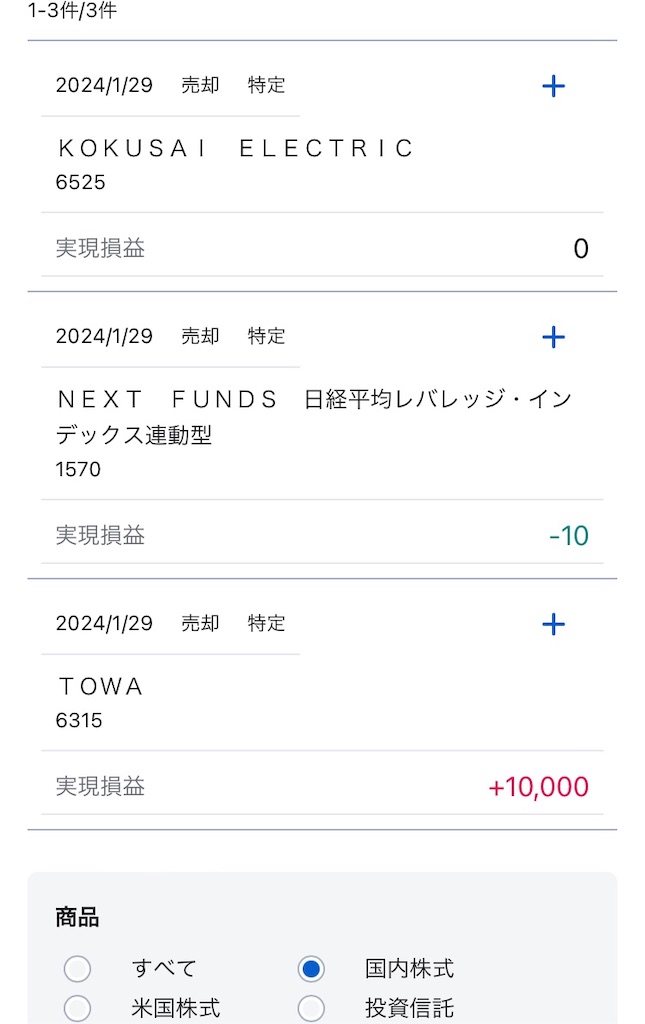Click the +10,000 realized profit value
Image resolution: width=645 pixels, height=1024 pixels.
pos(539,786)
